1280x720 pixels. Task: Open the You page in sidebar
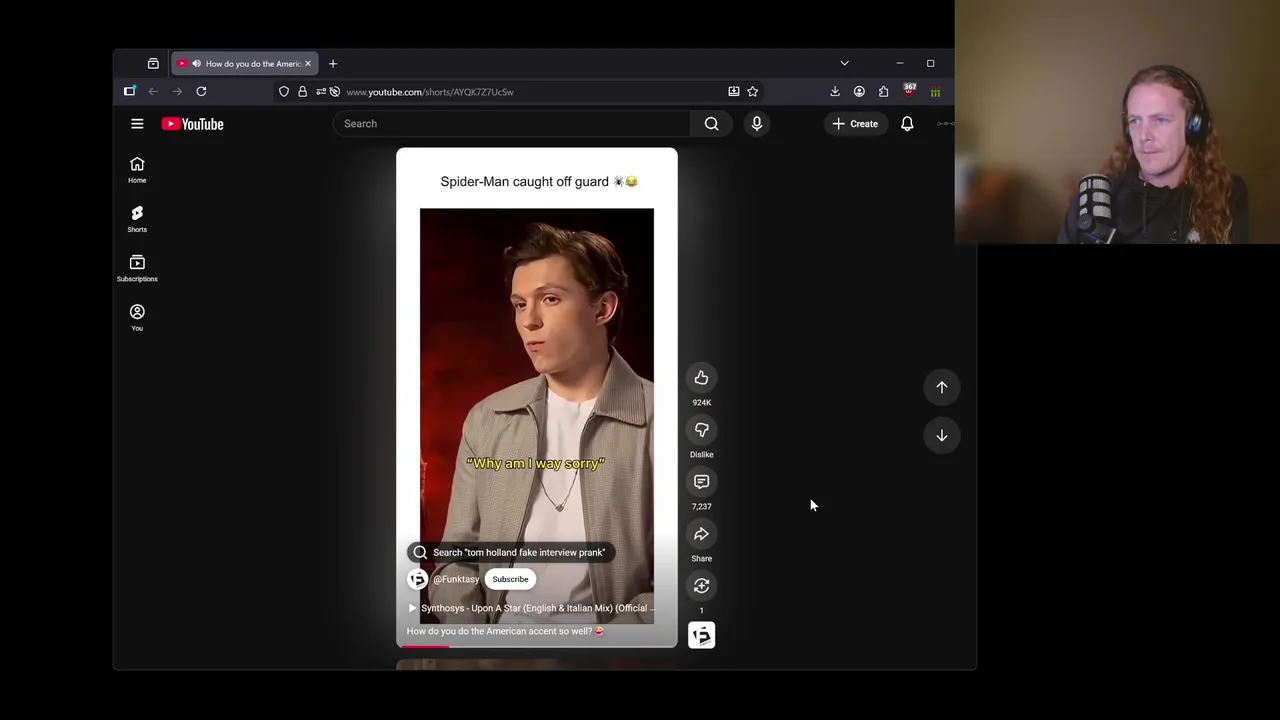137,317
